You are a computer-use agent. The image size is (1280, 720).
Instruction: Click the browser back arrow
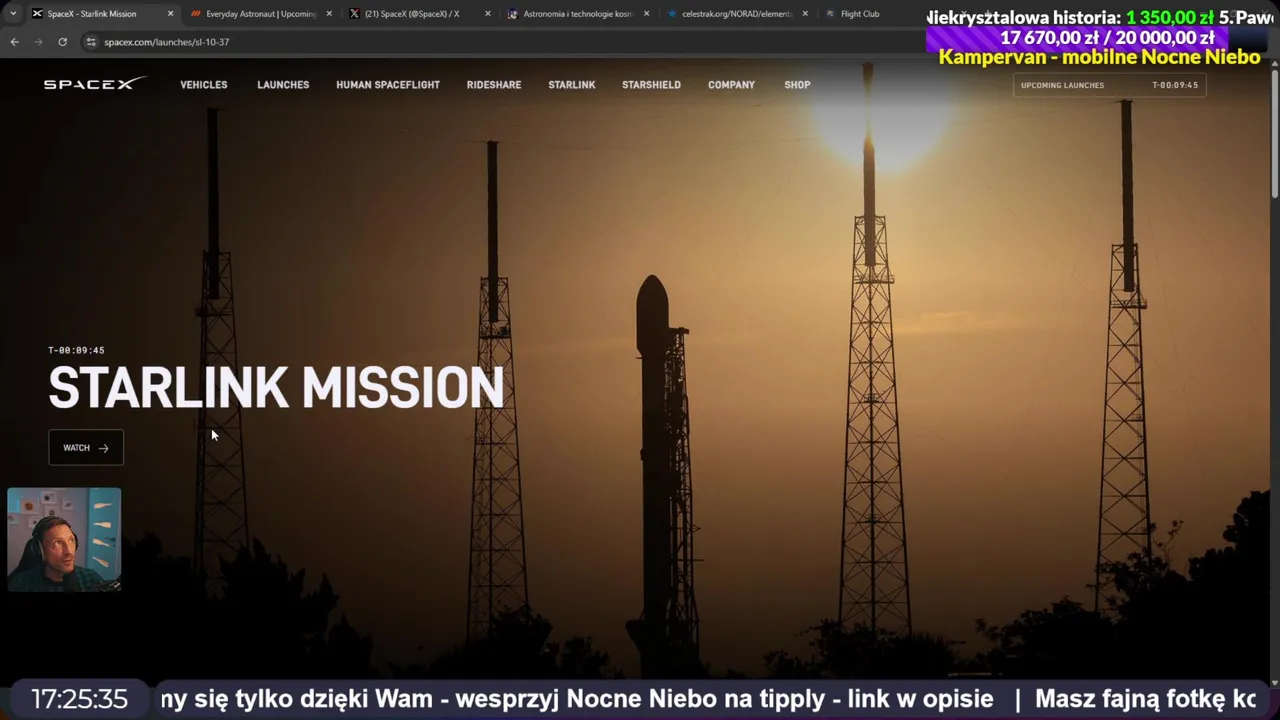coord(14,42)
